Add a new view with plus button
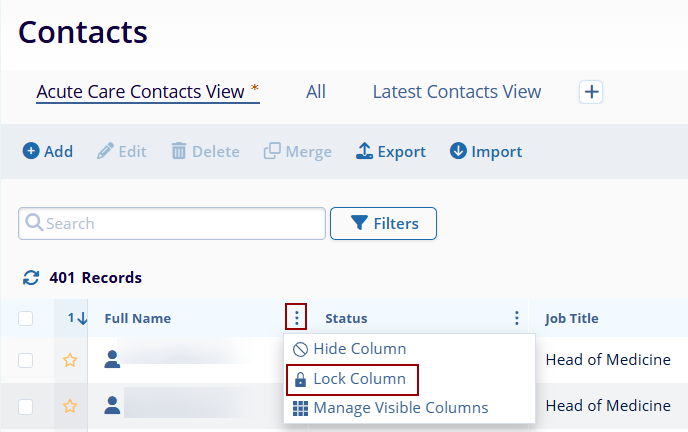Viewport: 688px width, 432px height. tap(592, 92)
